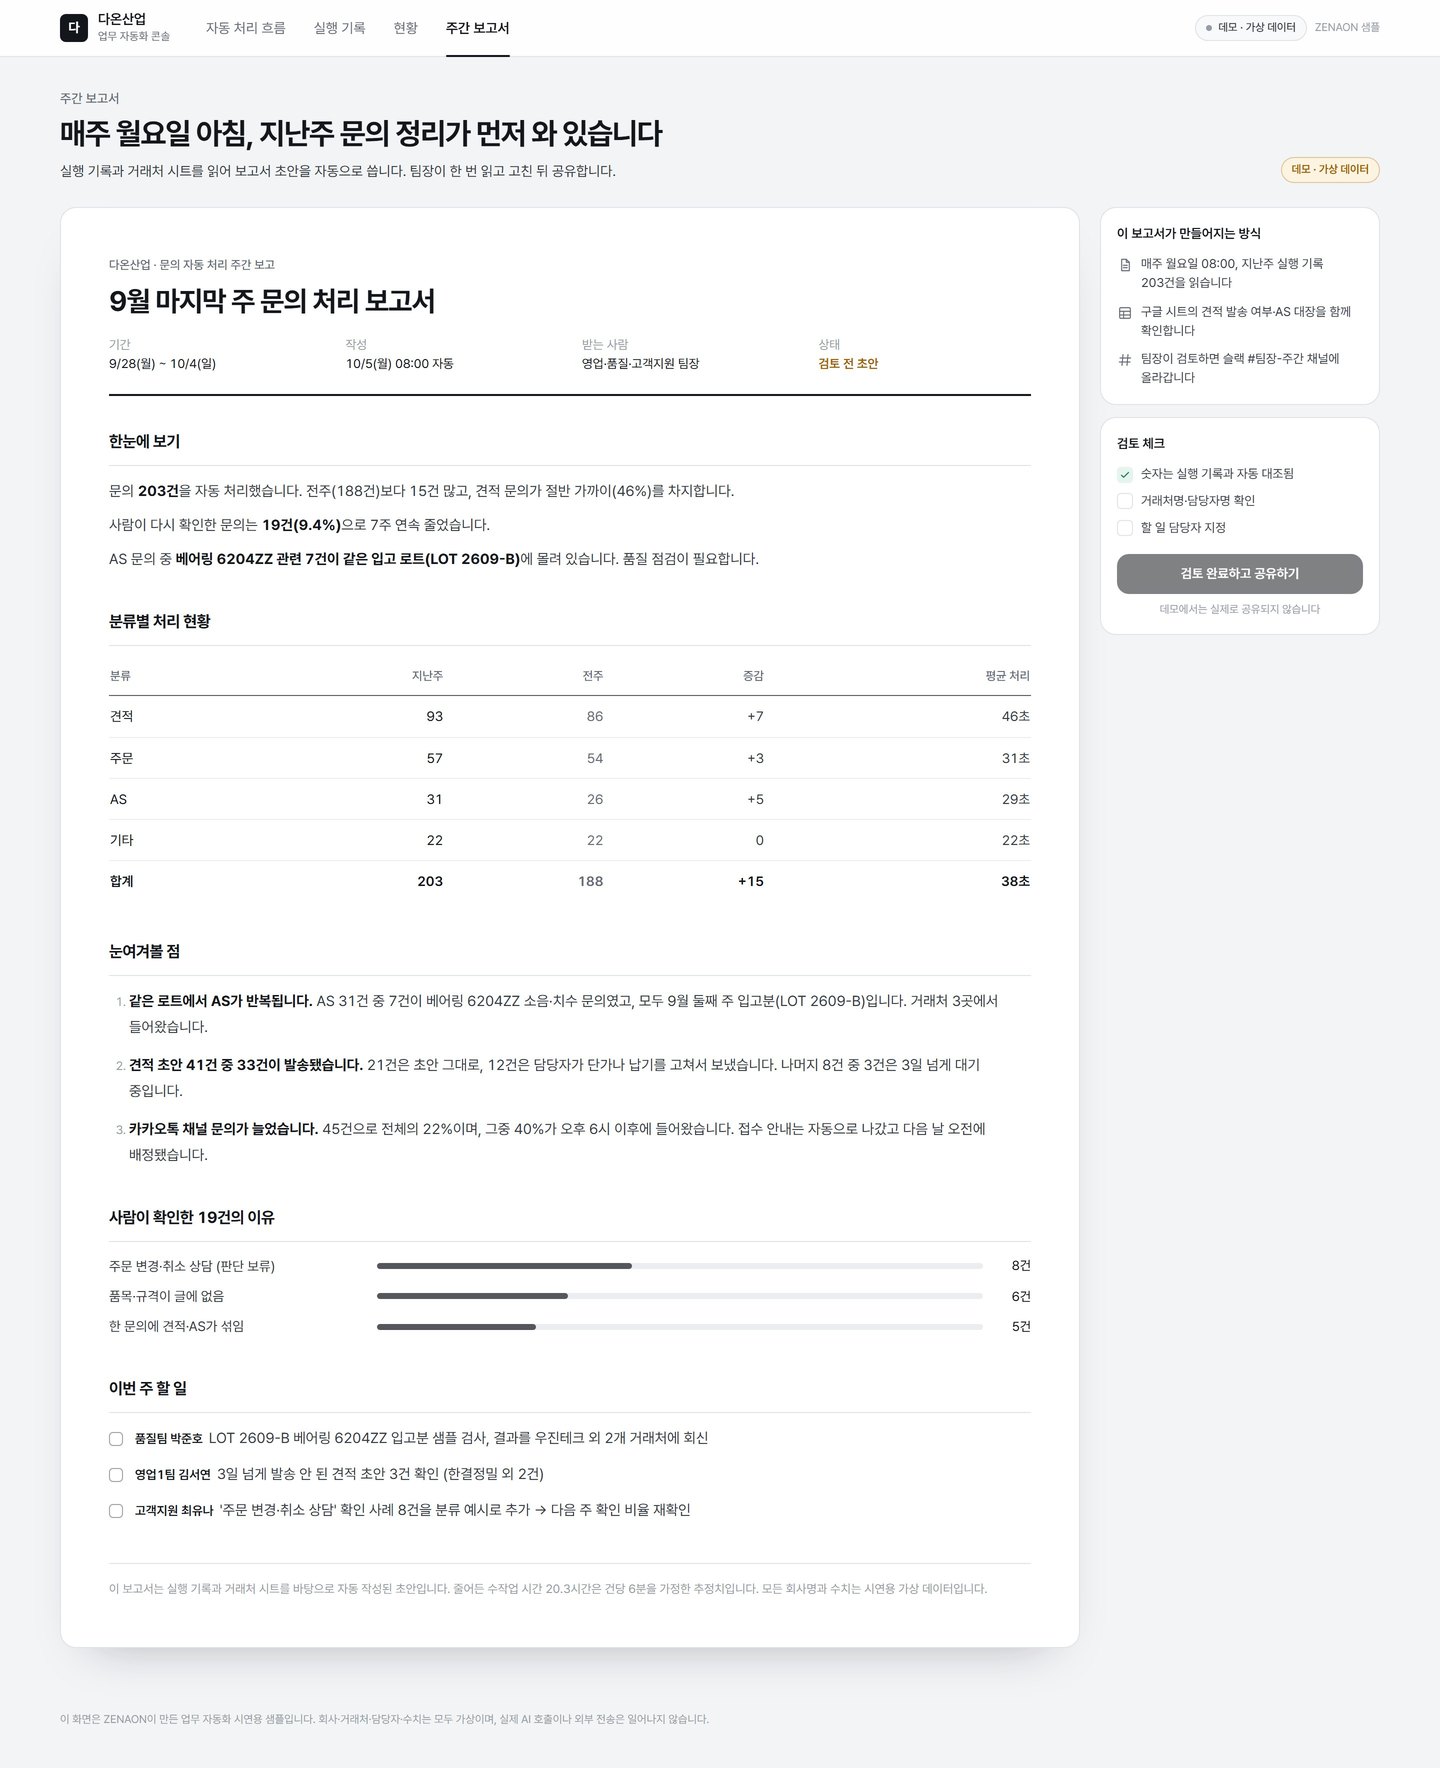Image resolution: width=1440 pixels, height=1768 pixels.
Task: Open the 자동 처리 흐름 tab
Action: coord(246,28)
